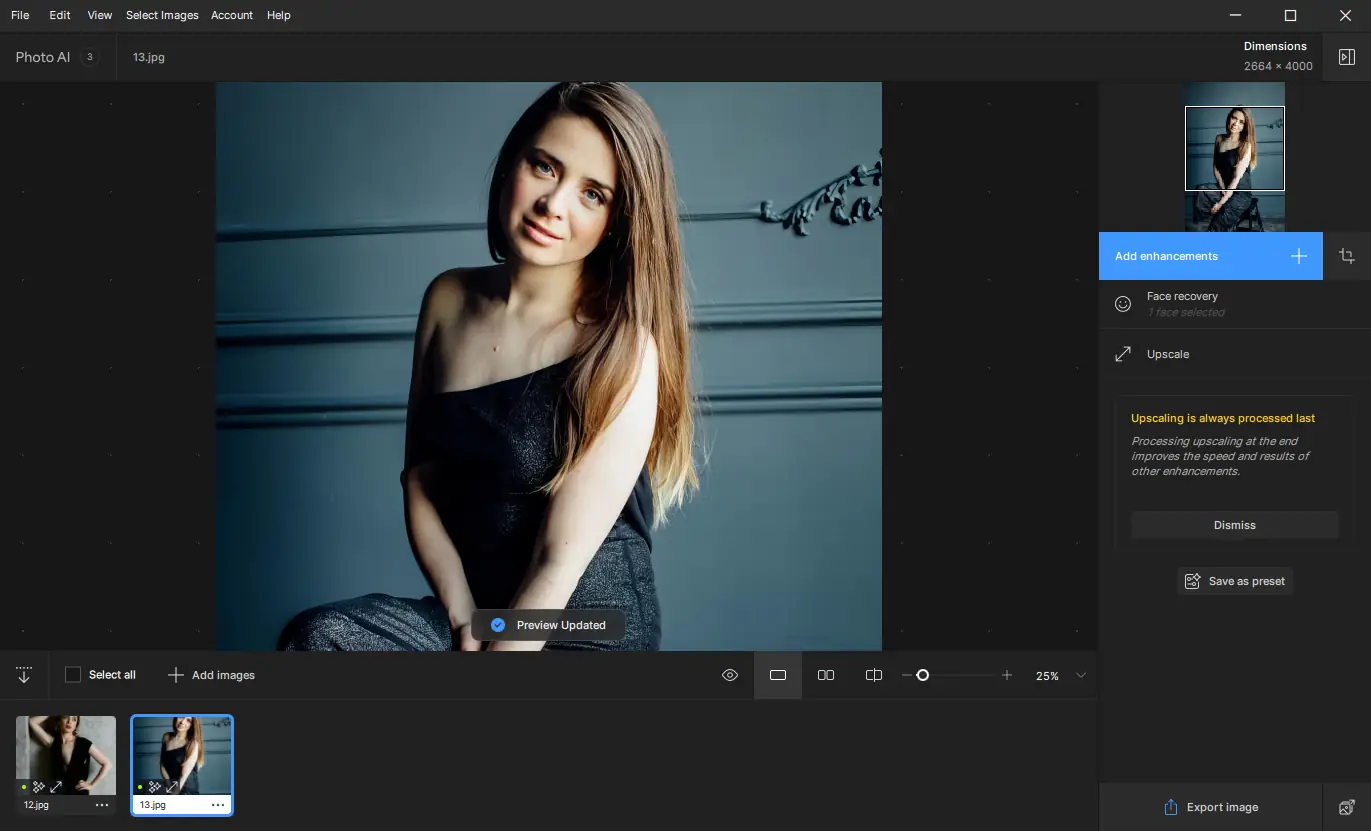
Task: Zoom in with the plus icon
Action: pyautogui.click(x=1007, y=675)
